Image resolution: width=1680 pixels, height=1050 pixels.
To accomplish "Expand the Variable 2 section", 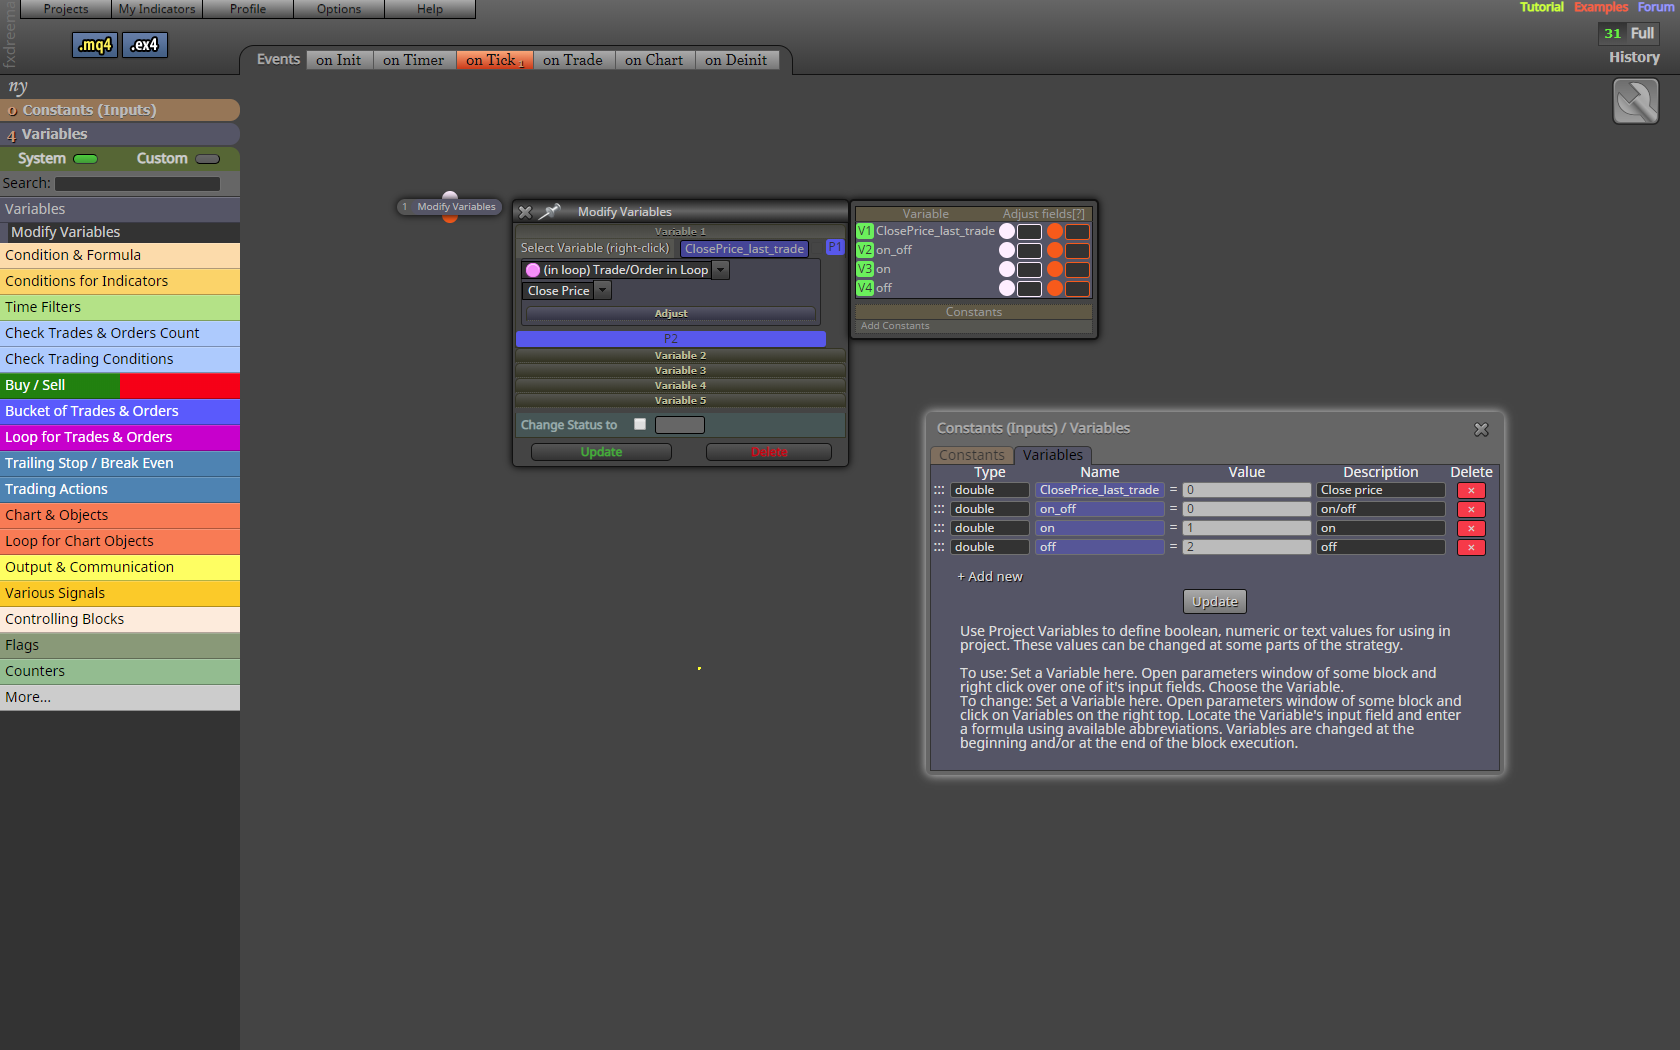I will pyautogui.click(x=681, y=355).
